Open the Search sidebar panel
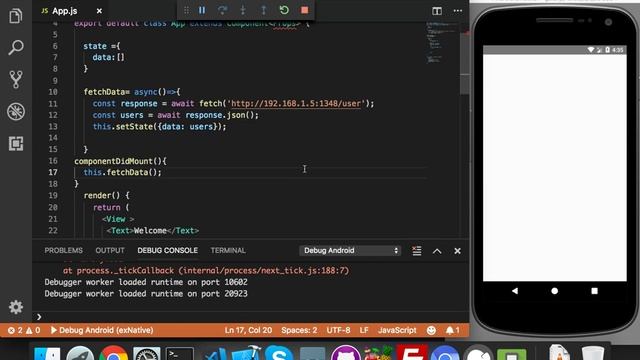Screen dimensions: 640x360 pos(16,47)
